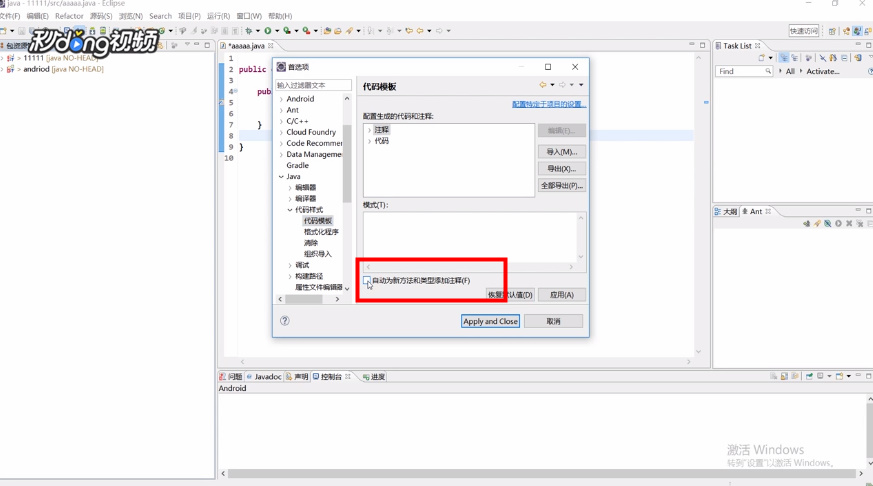Enable auto-add comments checkbox in Preferences
The height and width of the screenshot is (486, 873).
[x=366, y=280]
